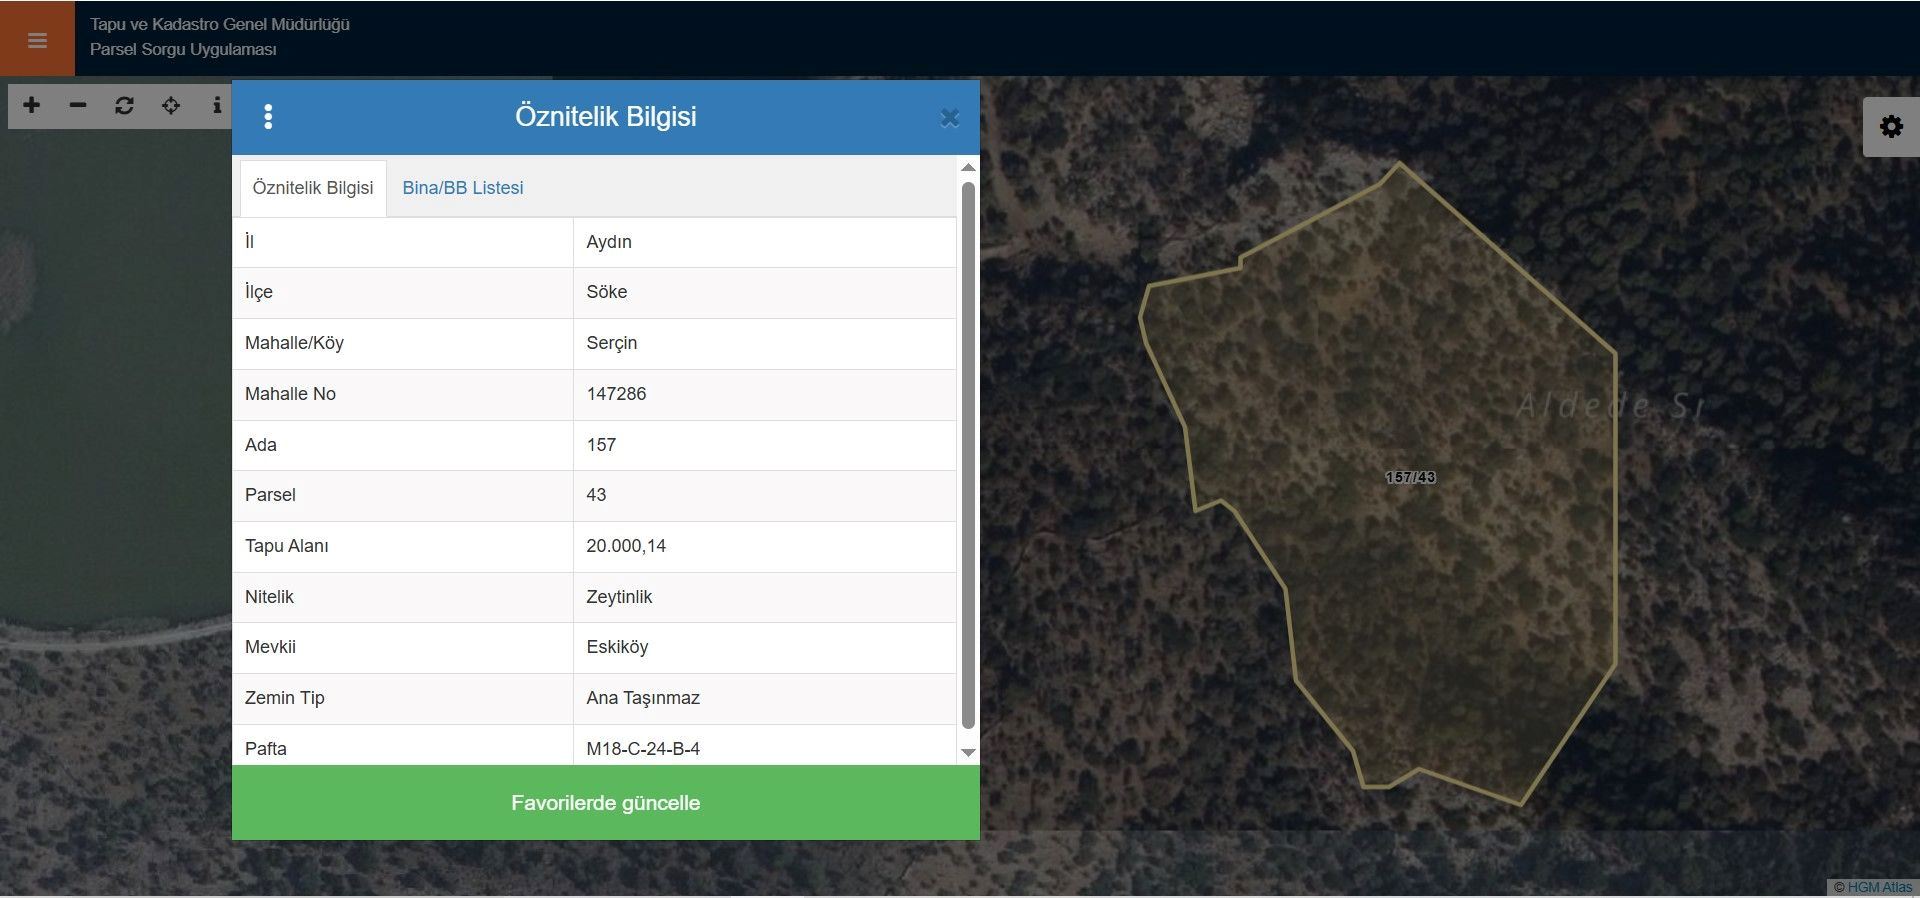Click Favorilerde güncelle button
The image size is (1920, 898).
[606, 803]
